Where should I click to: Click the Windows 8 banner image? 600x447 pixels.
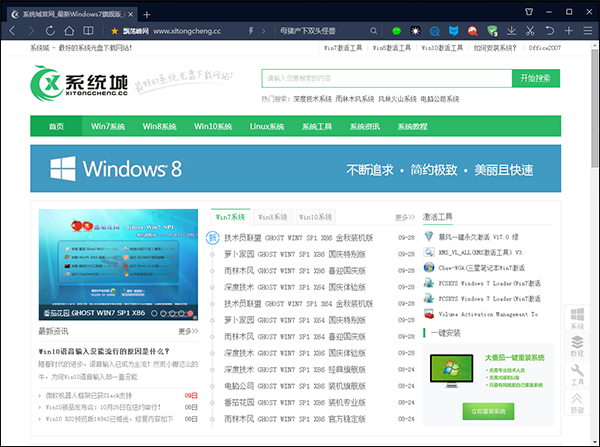pos(295,168)
